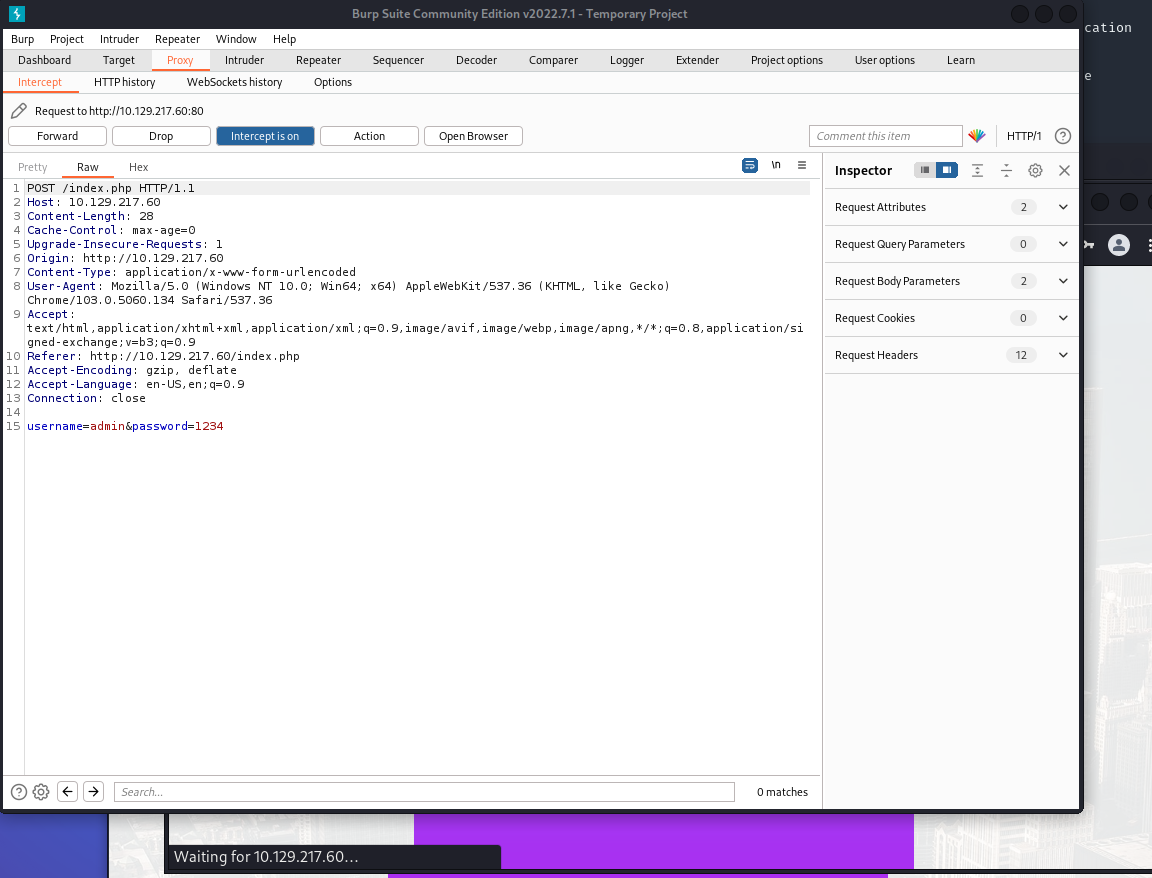Click the Comment this item field
This screenshot has width=1152, height=878.
[885, 136]
